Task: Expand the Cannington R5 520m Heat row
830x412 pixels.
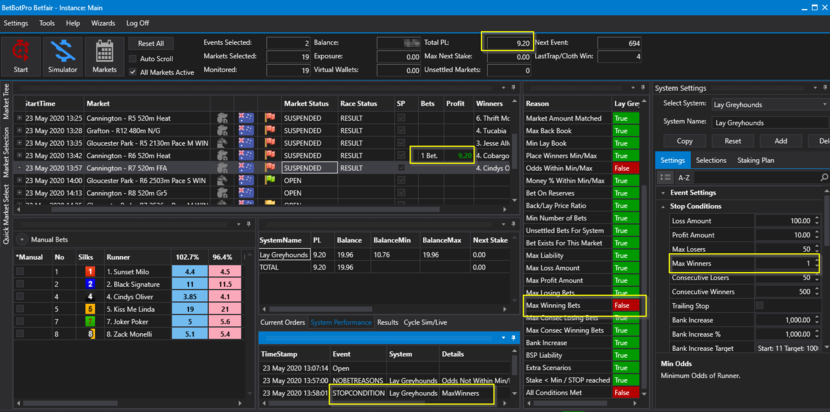Action: pyautogui.click(x=17, y=117)
